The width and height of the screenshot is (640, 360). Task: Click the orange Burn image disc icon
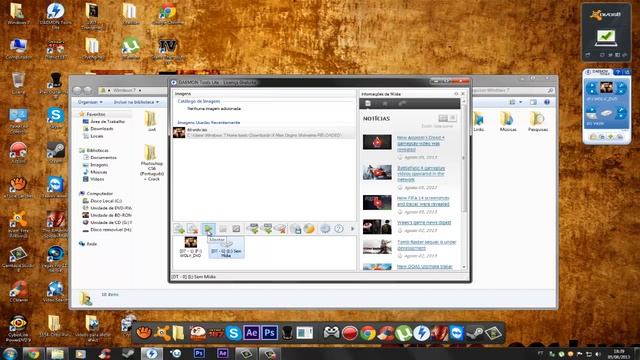(309, 229)
